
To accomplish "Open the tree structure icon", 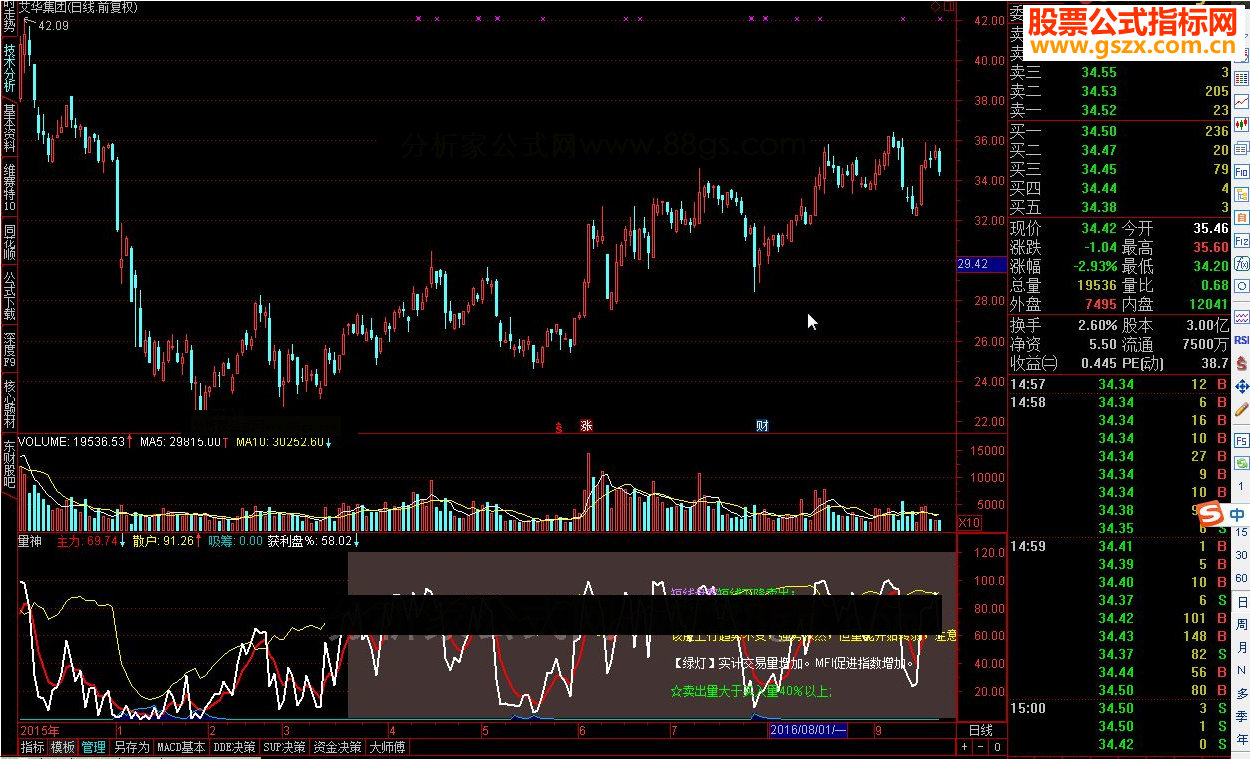I will click(x=1242, y=195).
